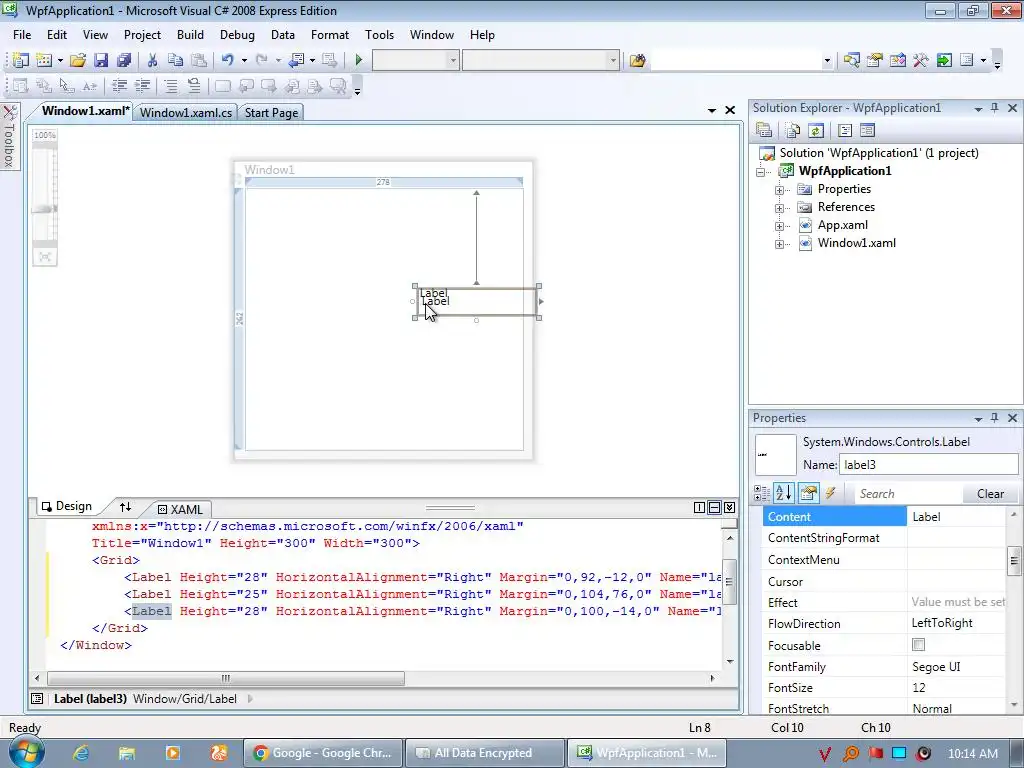Click the Undo arrow icon
Screen dimensions: 1024x768
click(x=227, y=60)
